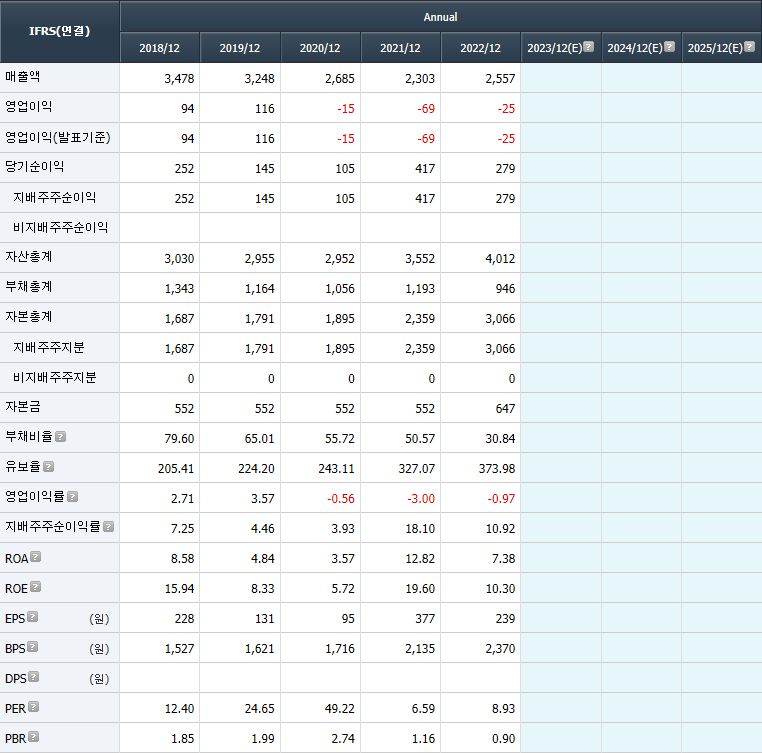Click the 비지배주주지분 row label
This screenshot has height=753, width=762.
pyautogui.click(x=54, y=377)
